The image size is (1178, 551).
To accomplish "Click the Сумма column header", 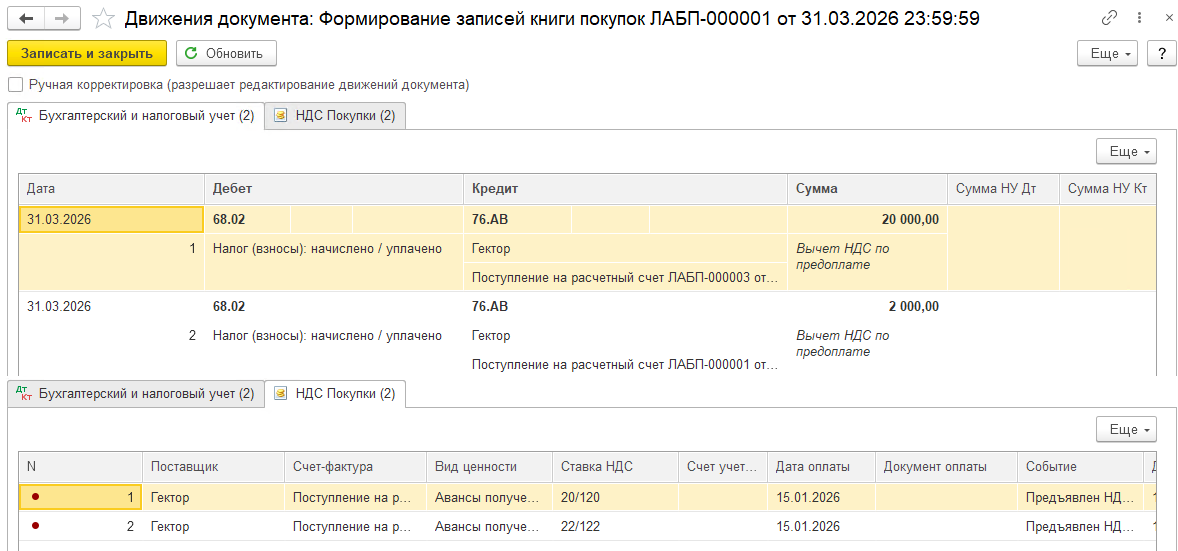I will (867, 189).
